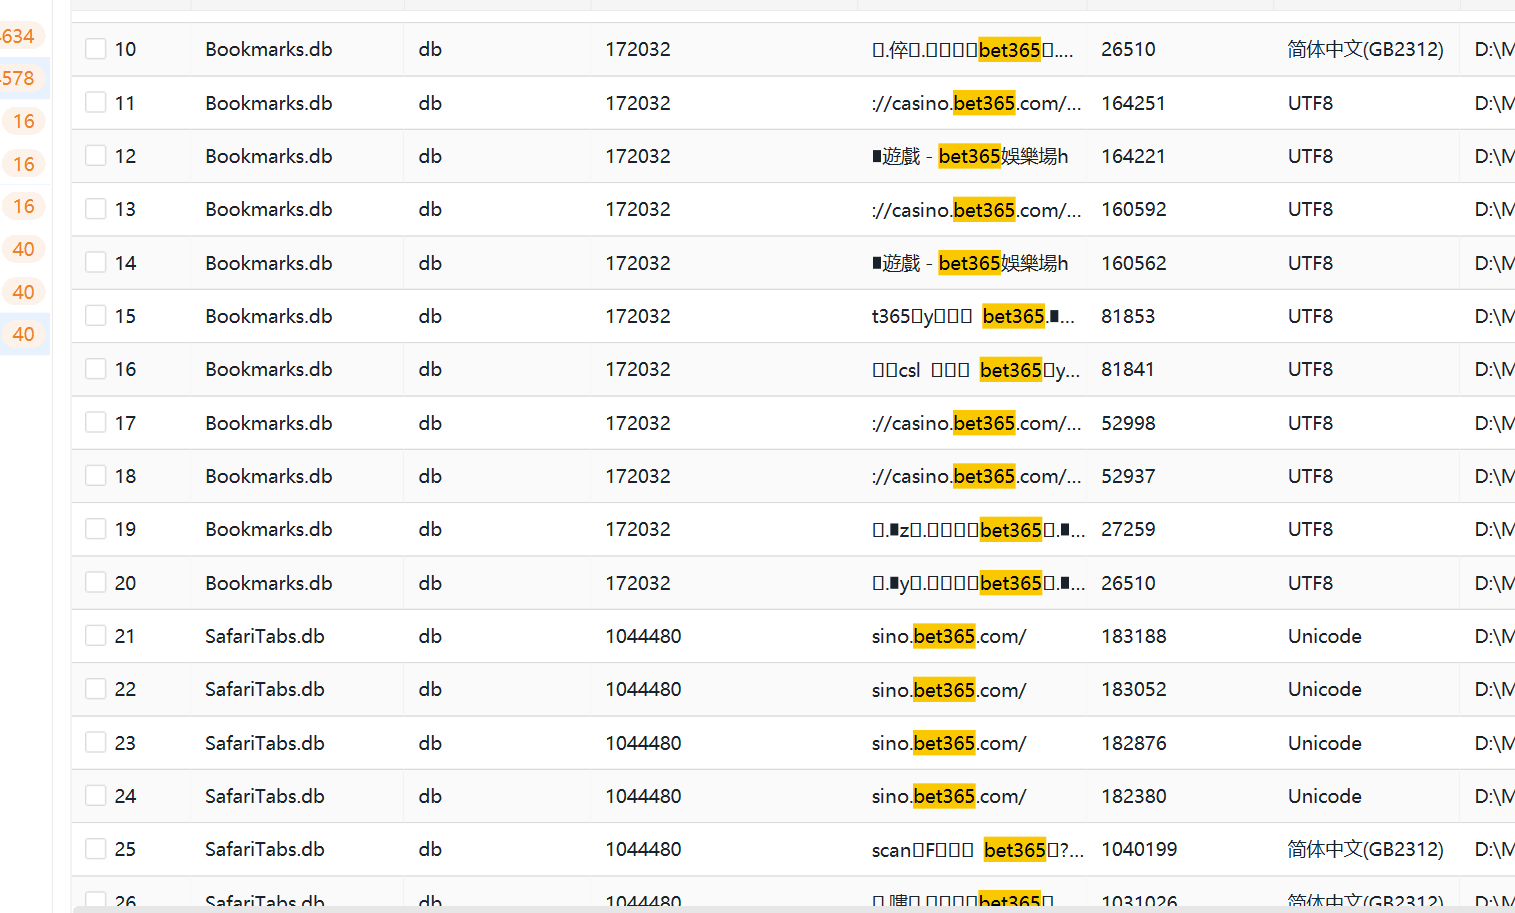Click the 1044480 size in row 24

click(643, 796)
